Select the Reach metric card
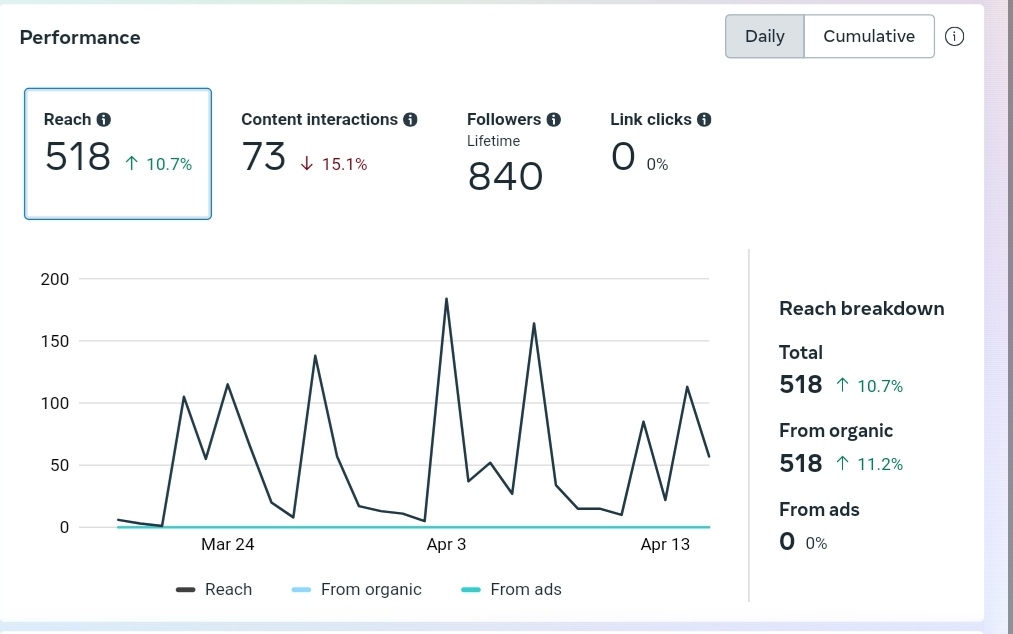The width and height of the screenshot is (1013, 634). tap(118, 153)
